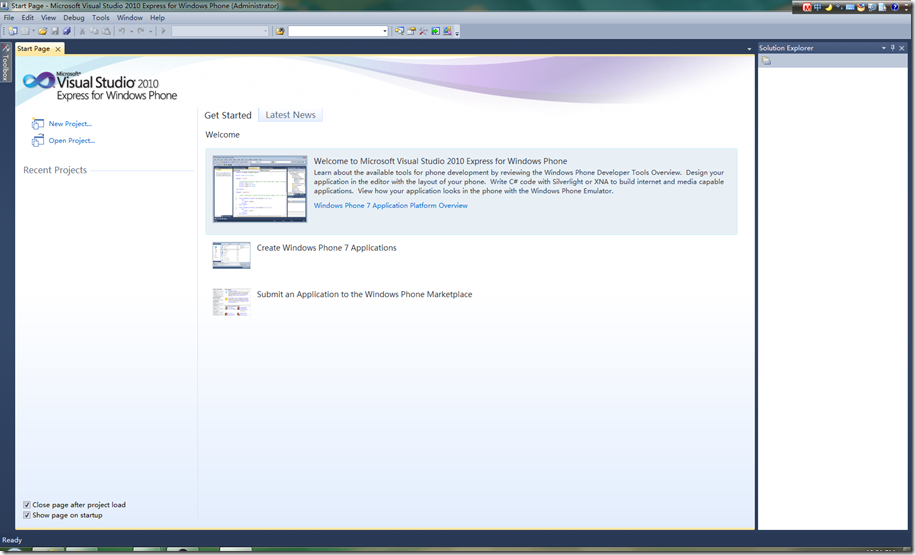Screen dimensions: 915x555
Task: Click the Extension Manager toolbar icon
Action: click(x=447, y=31)
